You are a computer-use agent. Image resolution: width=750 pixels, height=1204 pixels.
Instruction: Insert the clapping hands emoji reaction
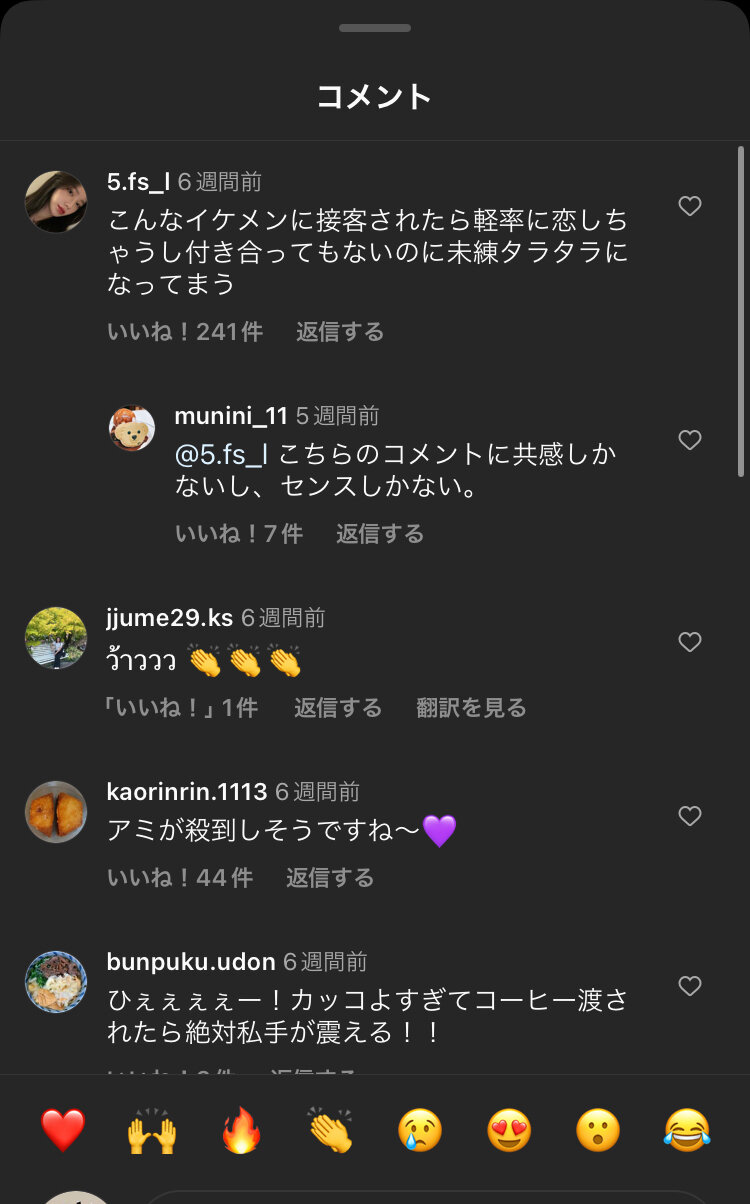click(x=330, y=1131)
